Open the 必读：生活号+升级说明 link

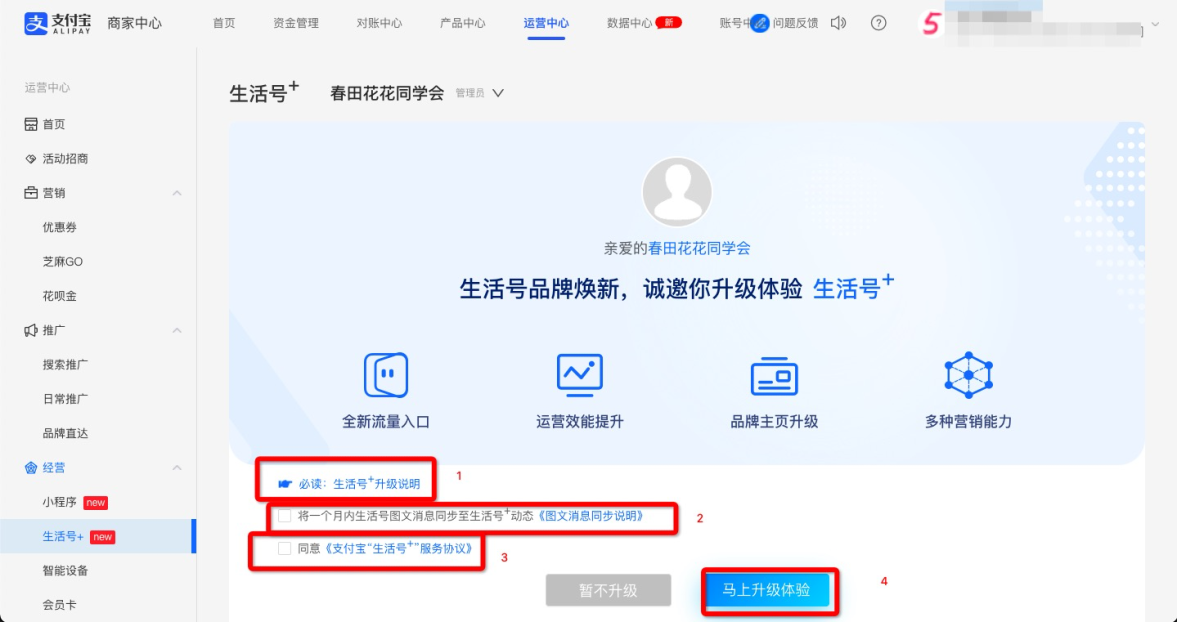[x=360, y=484]
